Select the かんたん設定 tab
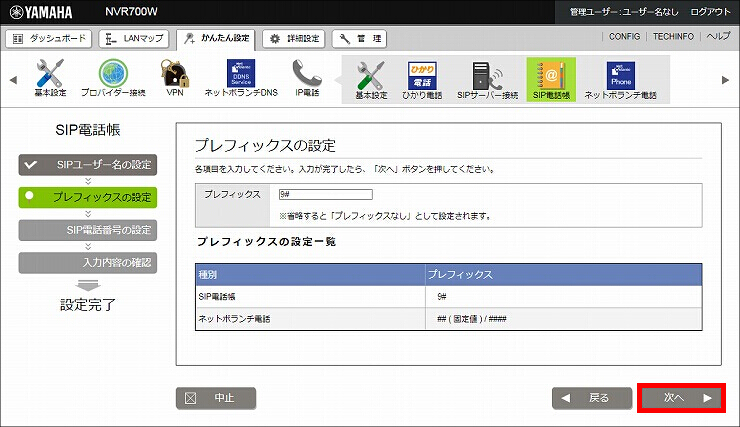 [x=216, y=39]
